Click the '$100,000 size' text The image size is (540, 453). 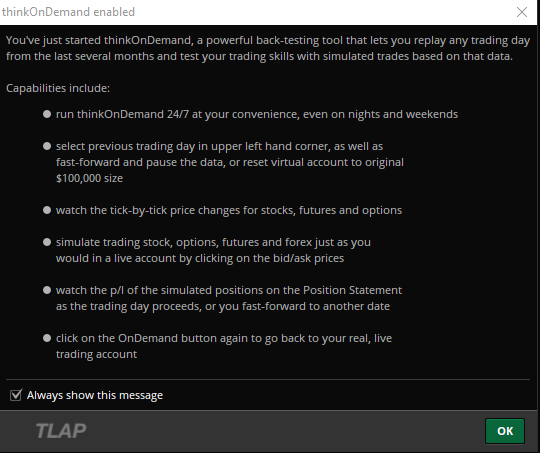pos(90,178)
